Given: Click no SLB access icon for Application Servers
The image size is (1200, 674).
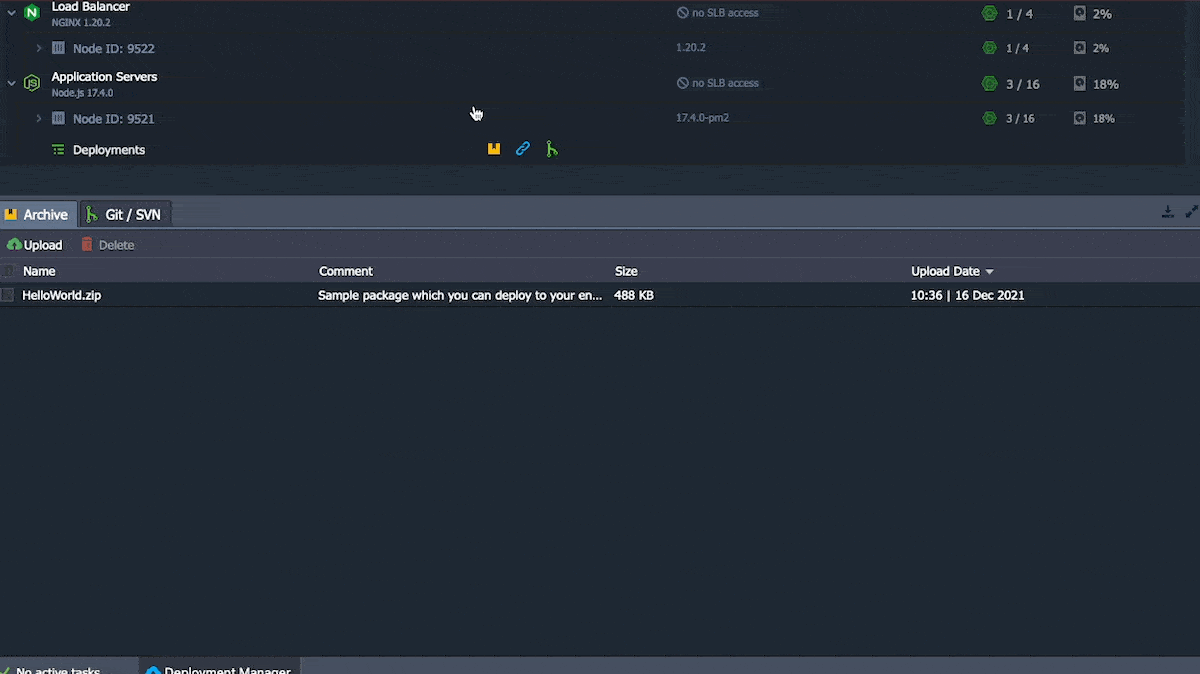Looking at the screenshot, I should 683,83.
